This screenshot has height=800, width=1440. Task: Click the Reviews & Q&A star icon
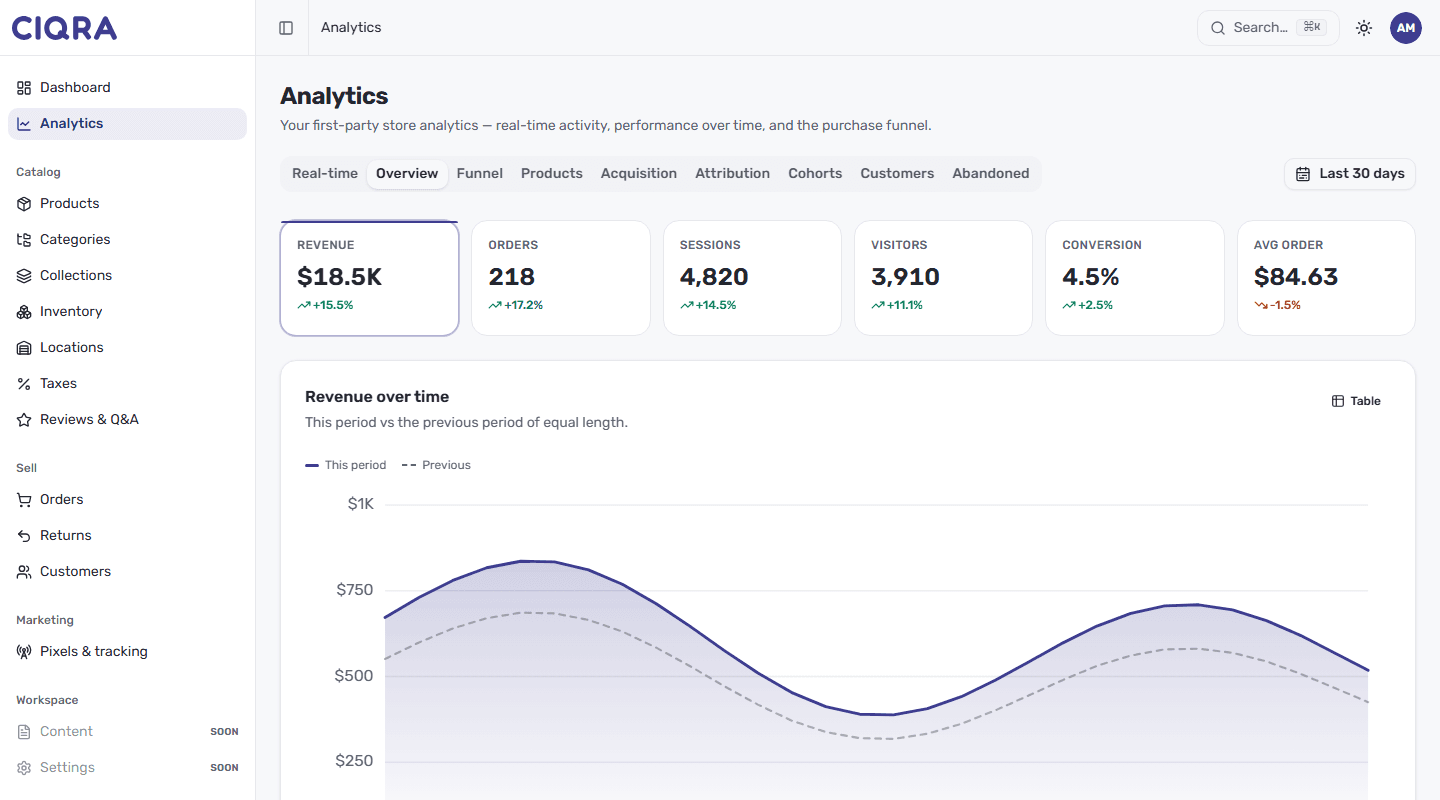point(24,420)
